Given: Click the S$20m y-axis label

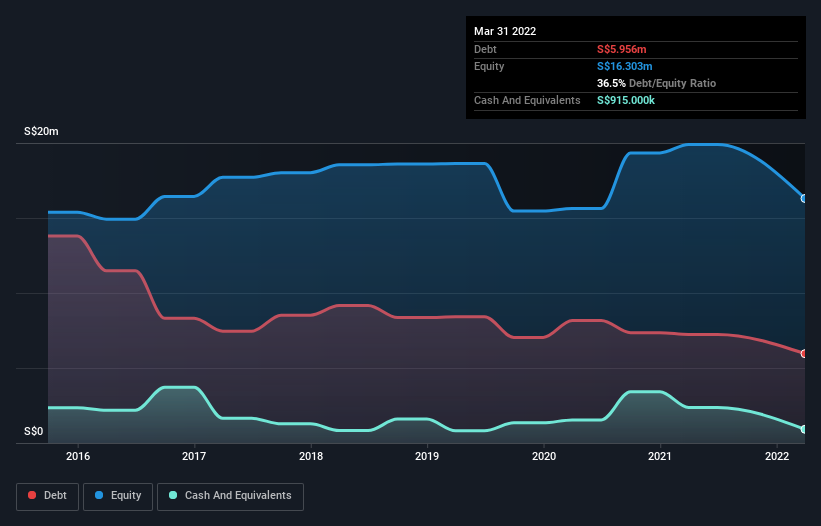Looking at the screenshot, I should point(41,131).
